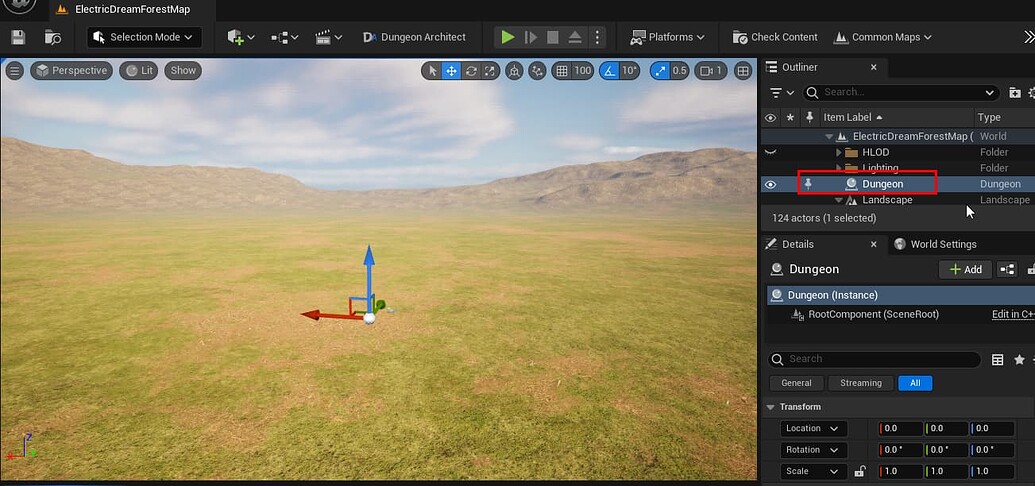Click the Eject button in play controls
The width and height of the screenshot is (1035, 486).
point(575,37)
